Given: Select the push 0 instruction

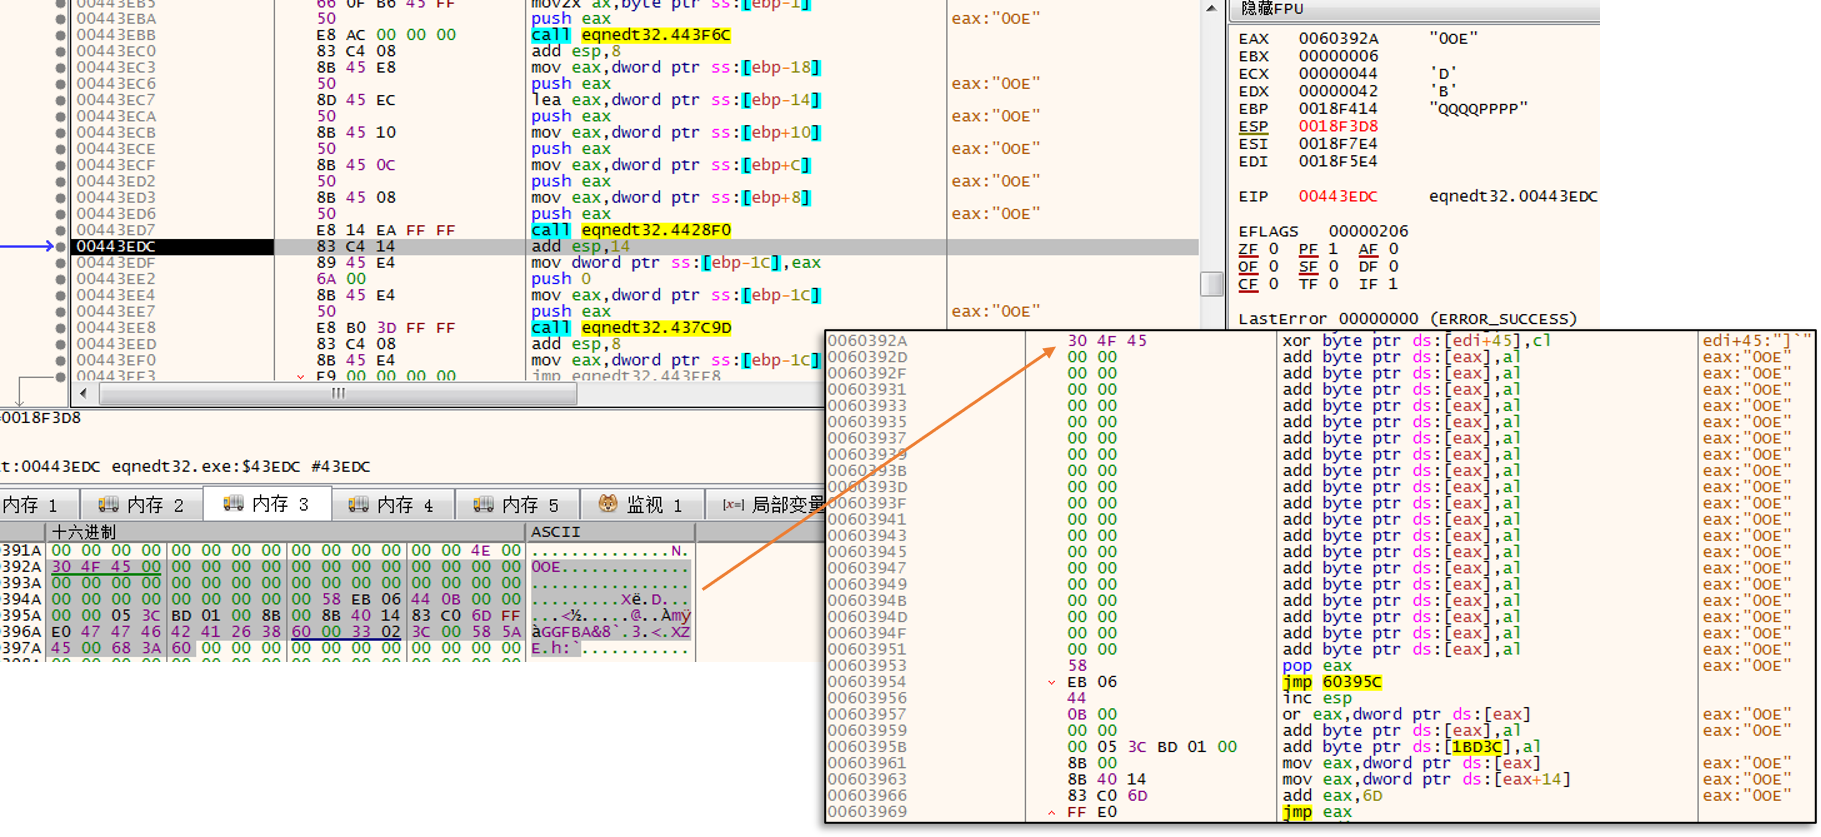Looking at the screenshot, I should point(561,278).
